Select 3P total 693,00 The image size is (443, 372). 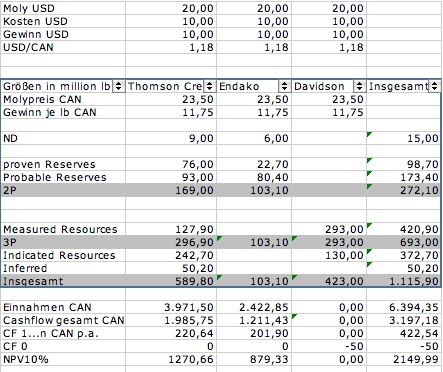point(404,242)
